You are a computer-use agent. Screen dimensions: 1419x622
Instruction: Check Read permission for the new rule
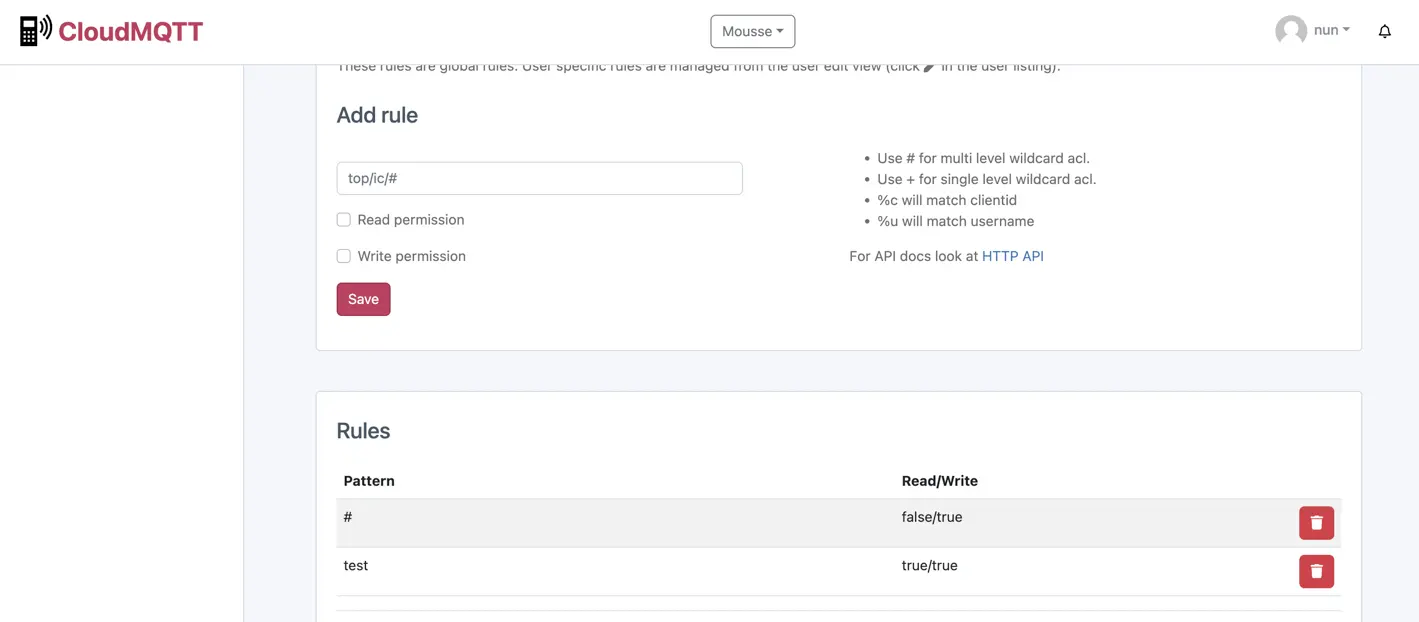click(343, 218)
